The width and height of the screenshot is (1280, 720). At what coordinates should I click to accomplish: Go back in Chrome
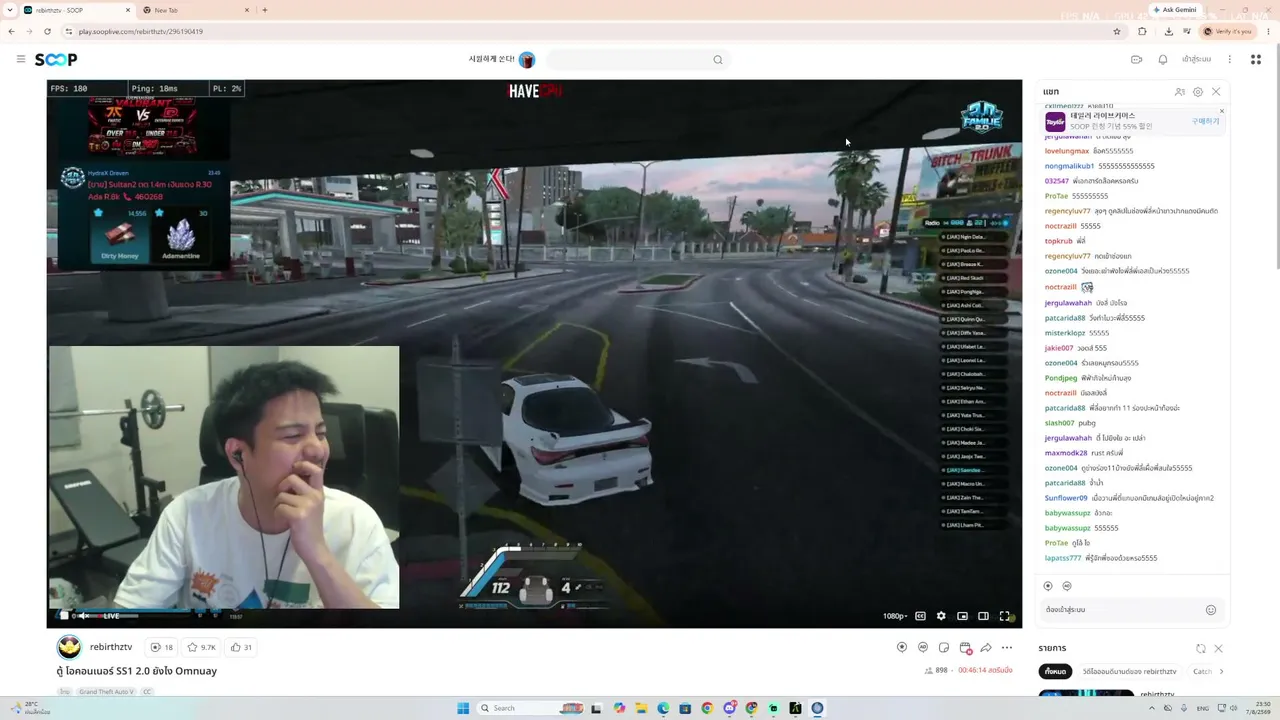[11, 31]
